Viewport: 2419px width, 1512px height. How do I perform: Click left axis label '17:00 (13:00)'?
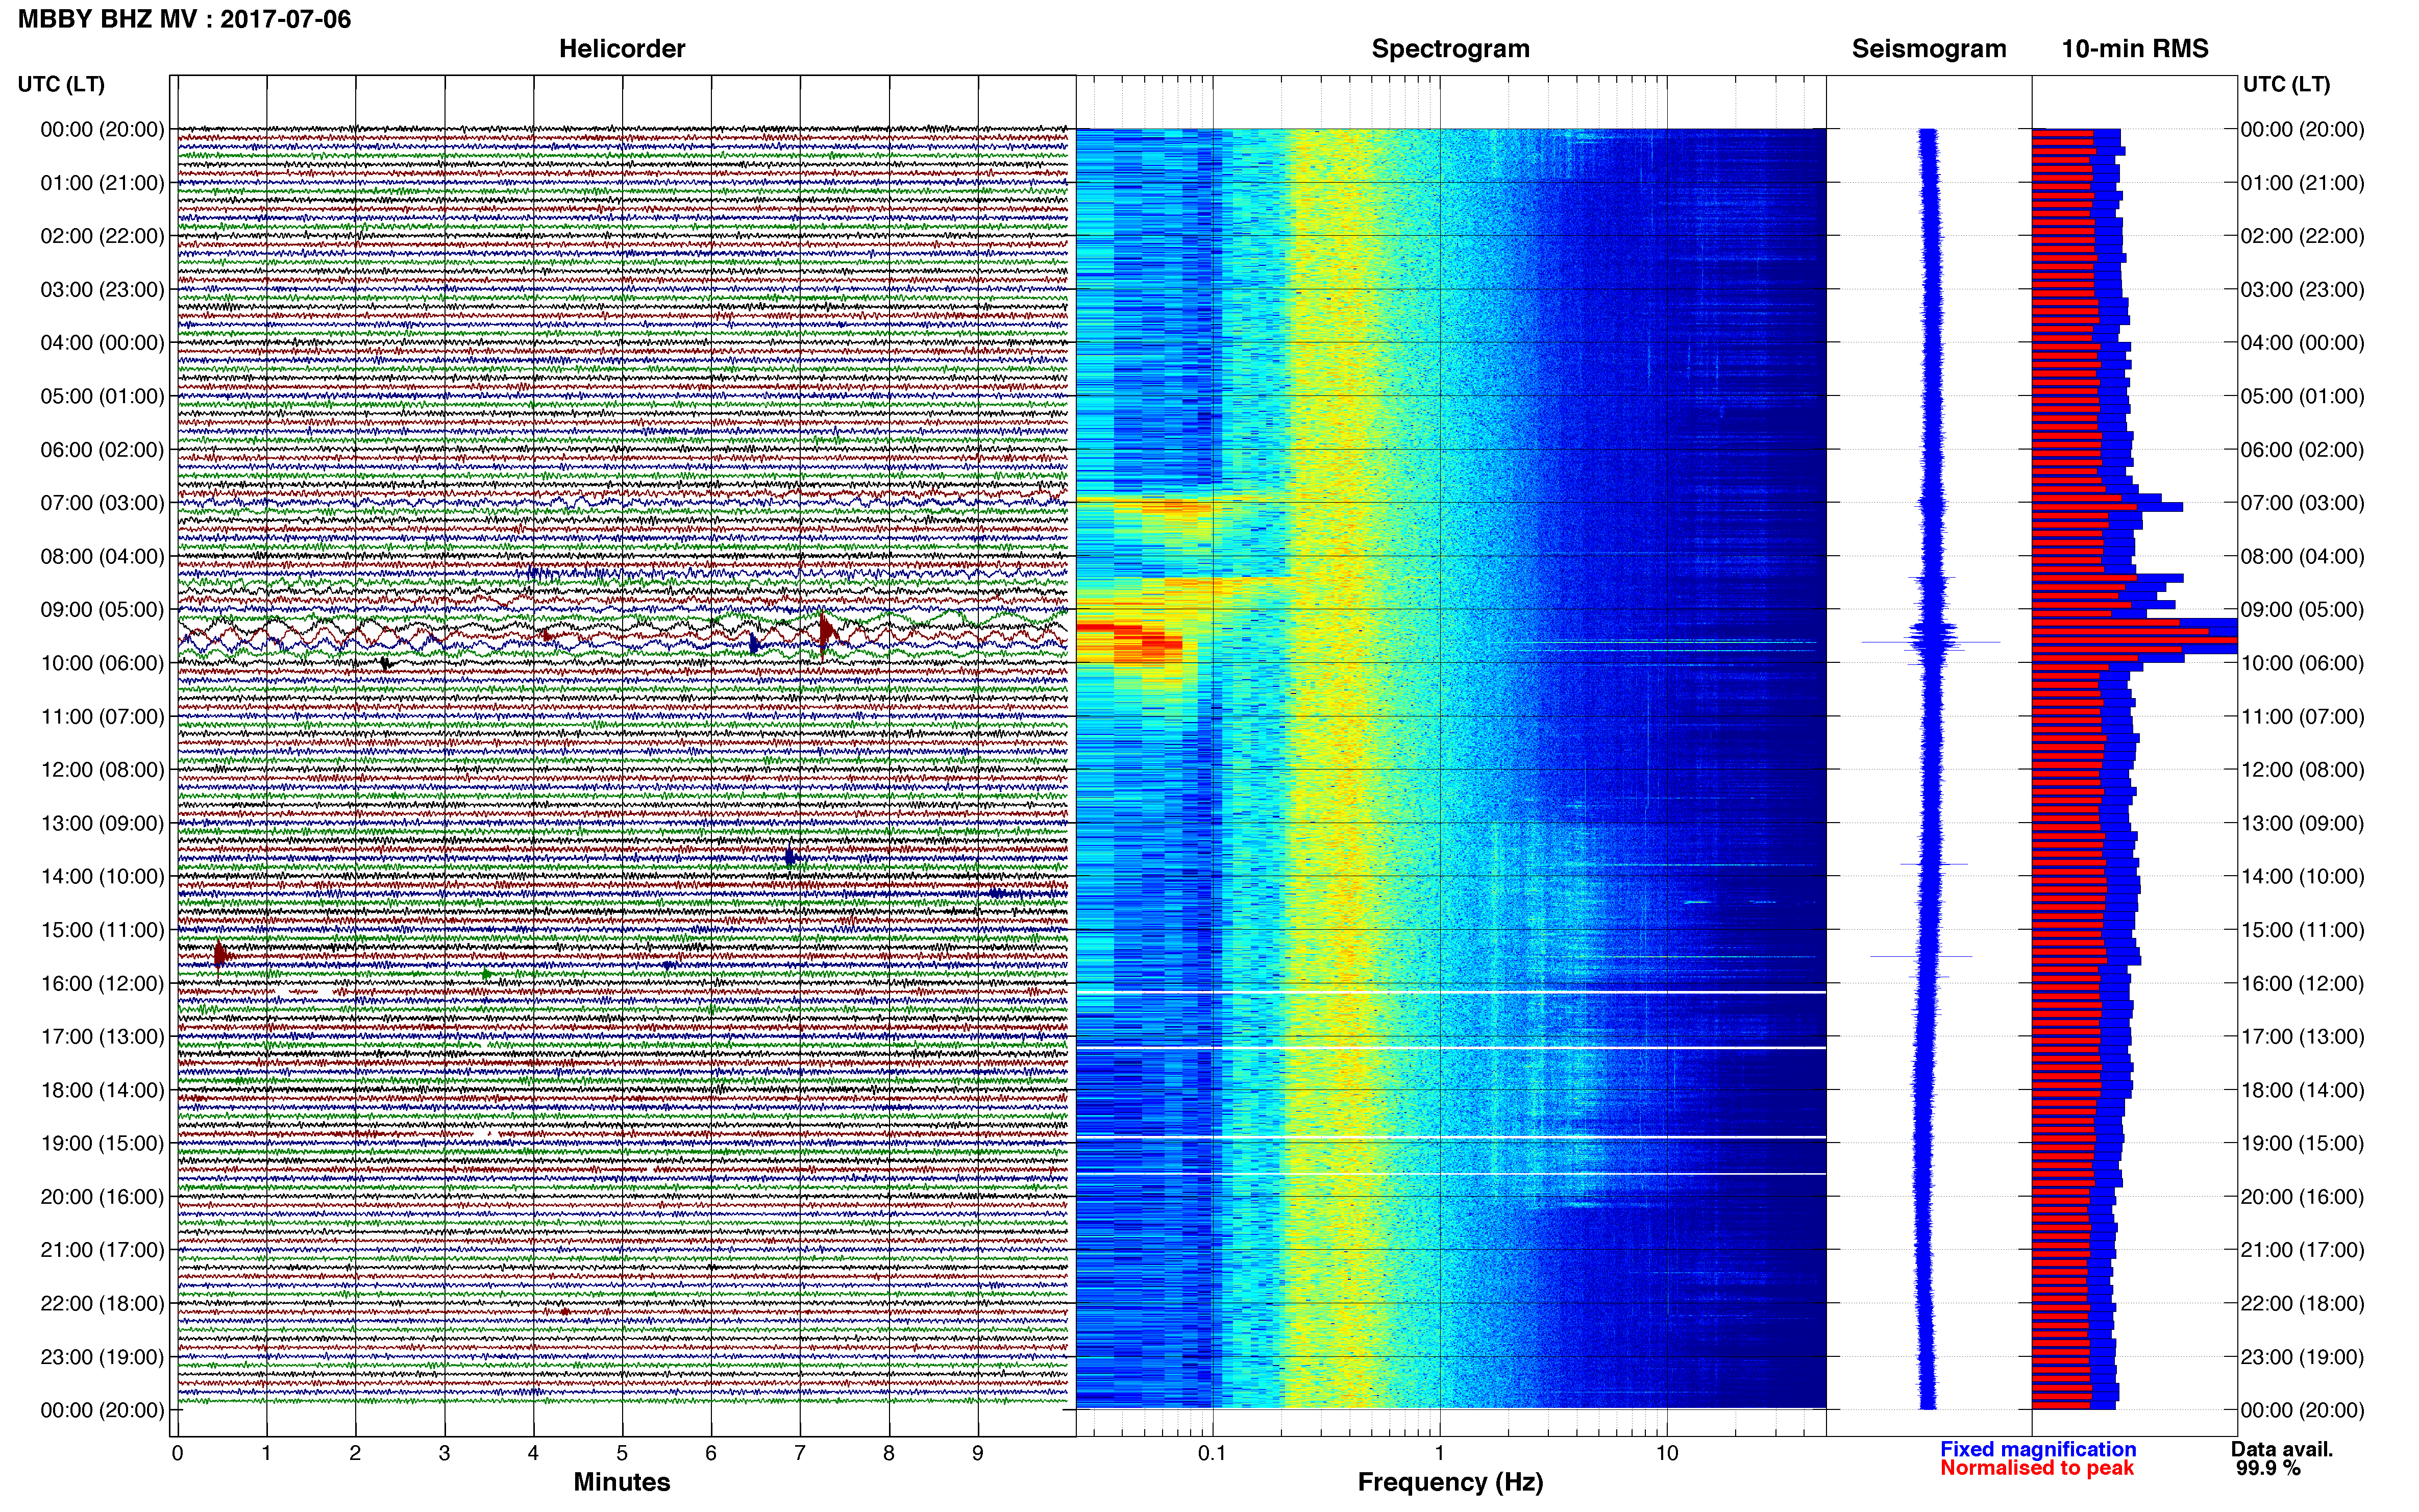(x=102, y=1037)
